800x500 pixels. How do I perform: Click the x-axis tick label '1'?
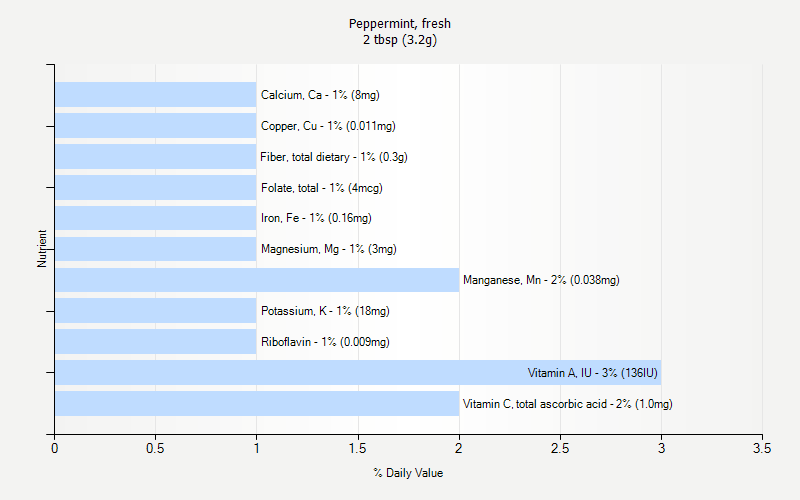point(256,448)
